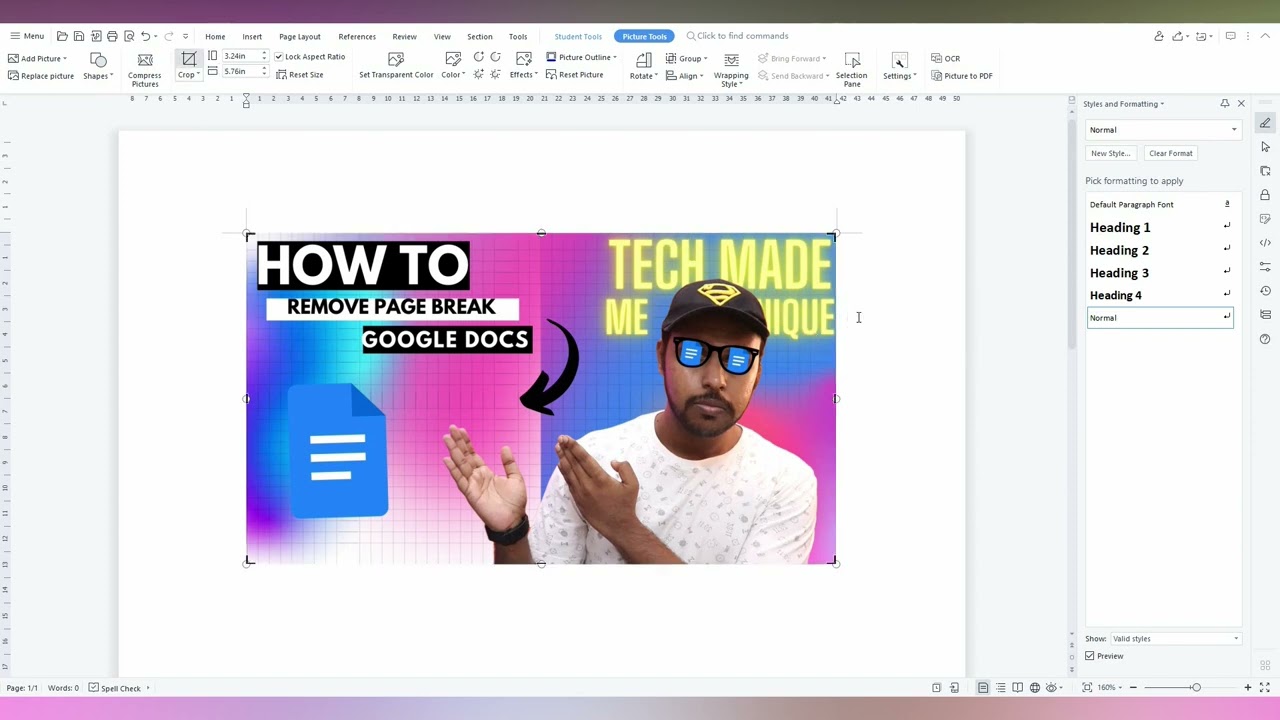Viewport: 1280px width, 720px height.
Task: Click the zoom in plus button
Action: (1247, 688)
